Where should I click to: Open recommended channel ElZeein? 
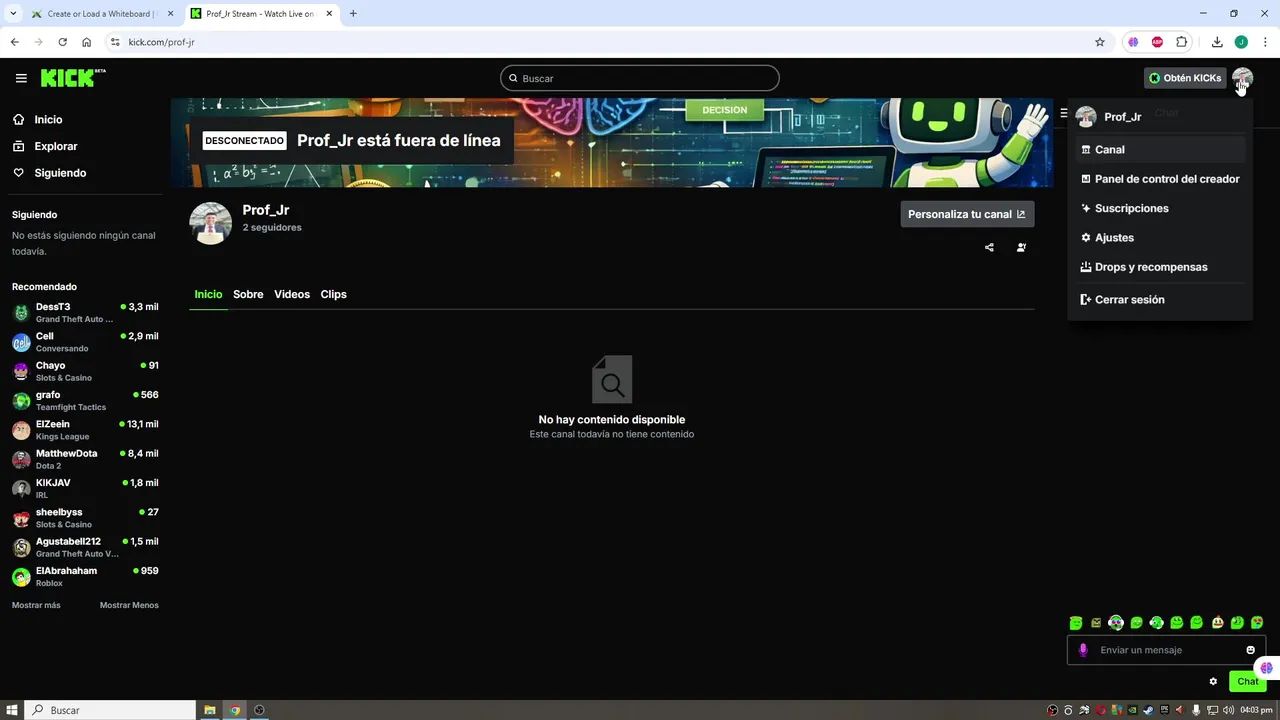click(x=85, y=430)
